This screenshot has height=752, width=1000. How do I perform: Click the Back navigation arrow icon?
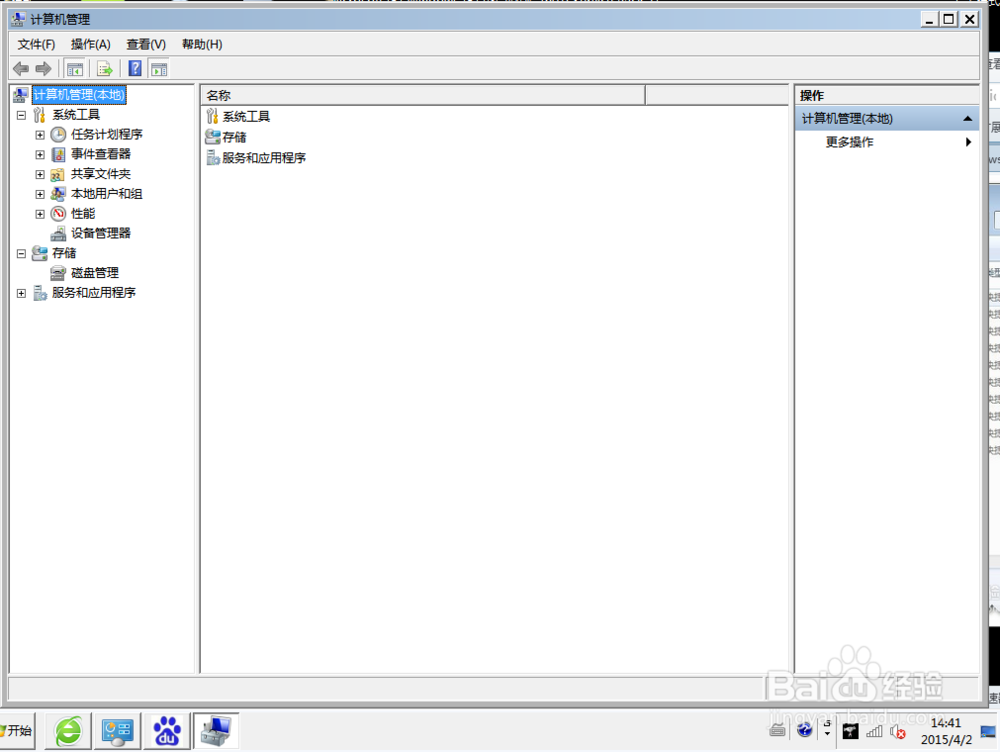coord(22,68)
